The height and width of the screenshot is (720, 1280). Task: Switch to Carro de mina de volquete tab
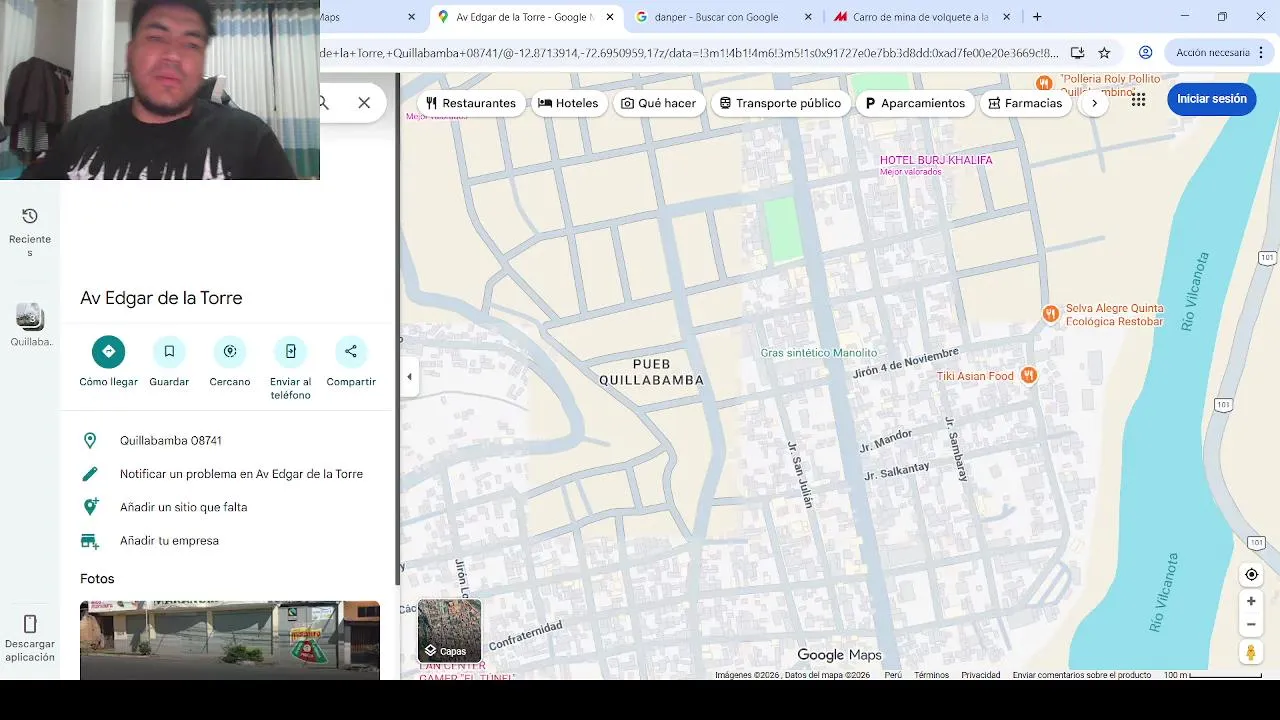click(920, 17)
